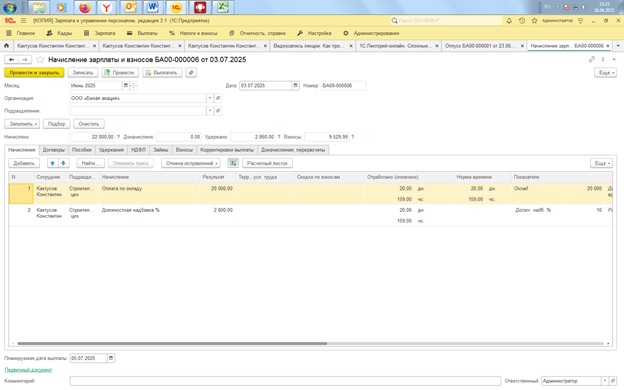The width and height of the screenshot is (624, 390).
Task: Select row with Должностная надбавка %
Action: pyautogui.click(x=310, y=215)
